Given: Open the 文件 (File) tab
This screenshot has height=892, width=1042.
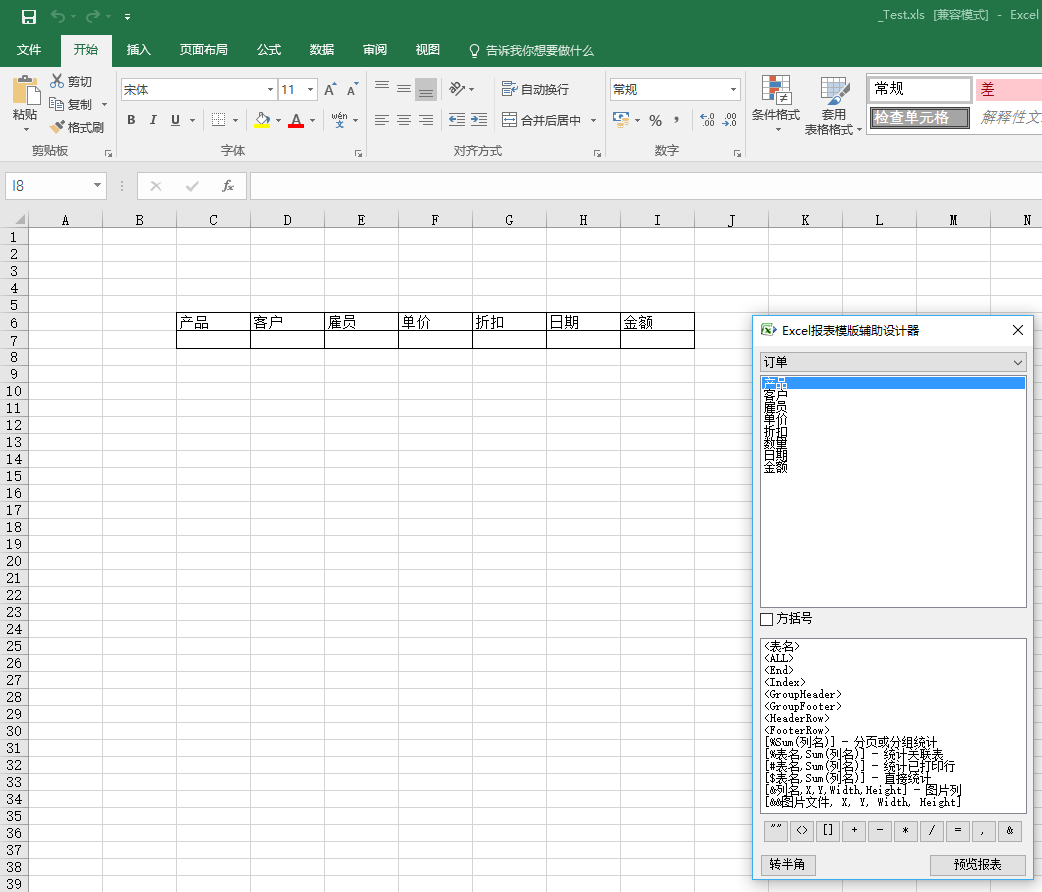Looking at the screenshot, I should tap(29, 50).
